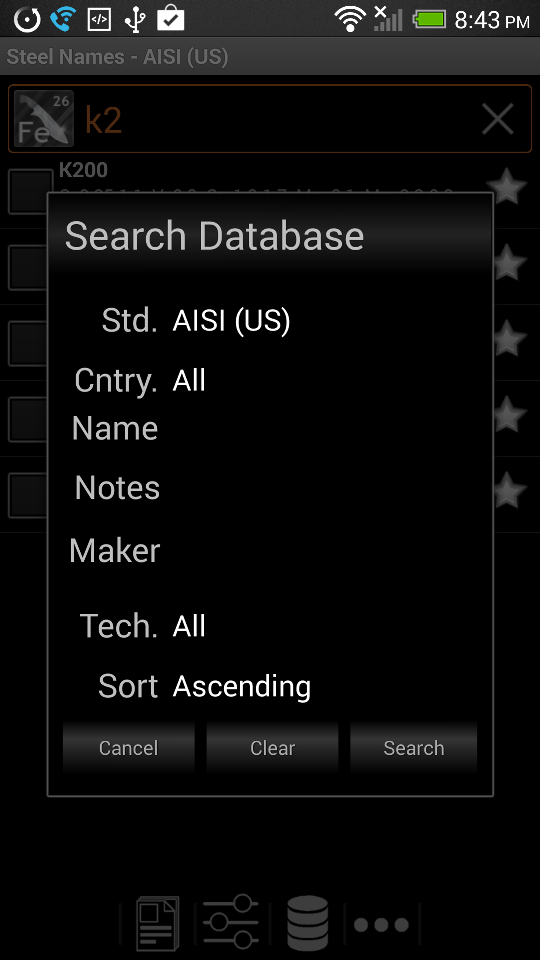Focus the Name input field

(325, 428)
